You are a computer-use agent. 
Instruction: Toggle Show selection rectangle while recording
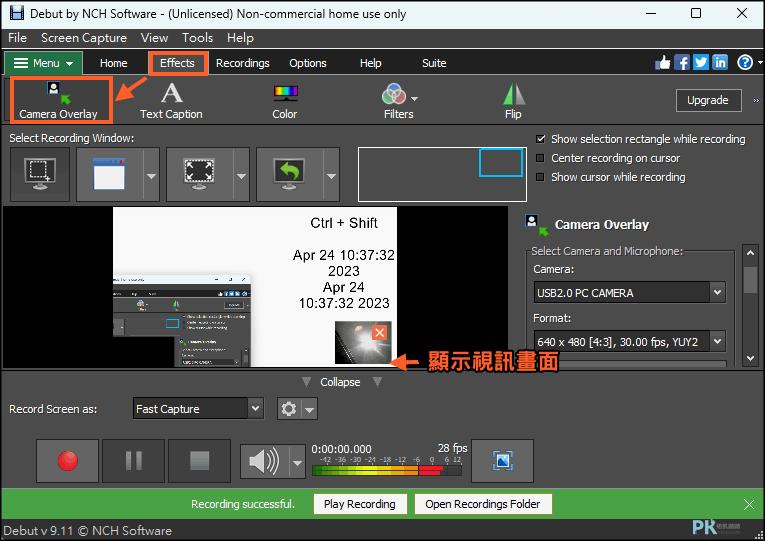tap(540, 139)
